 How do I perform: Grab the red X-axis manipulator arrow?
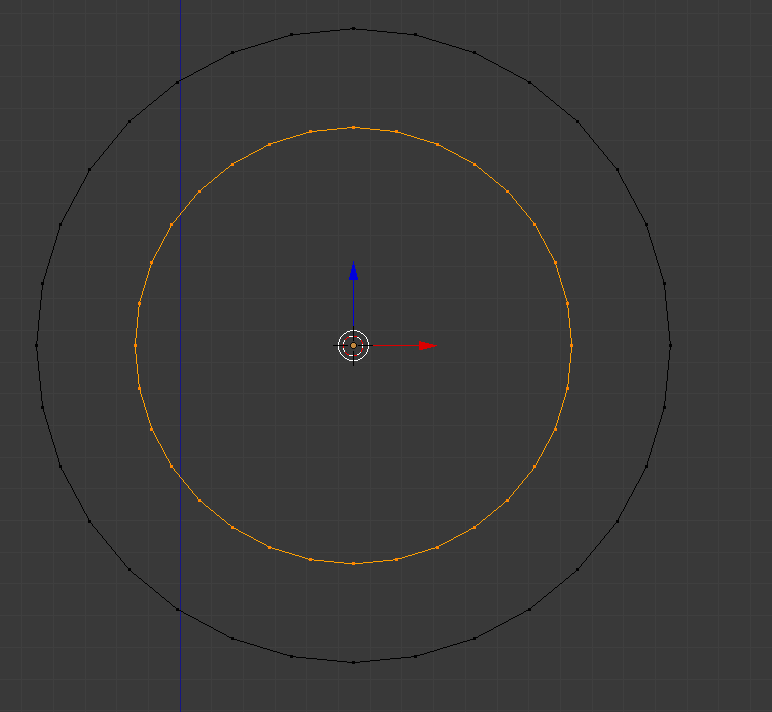pyautogui.click(x=427, y=346)
